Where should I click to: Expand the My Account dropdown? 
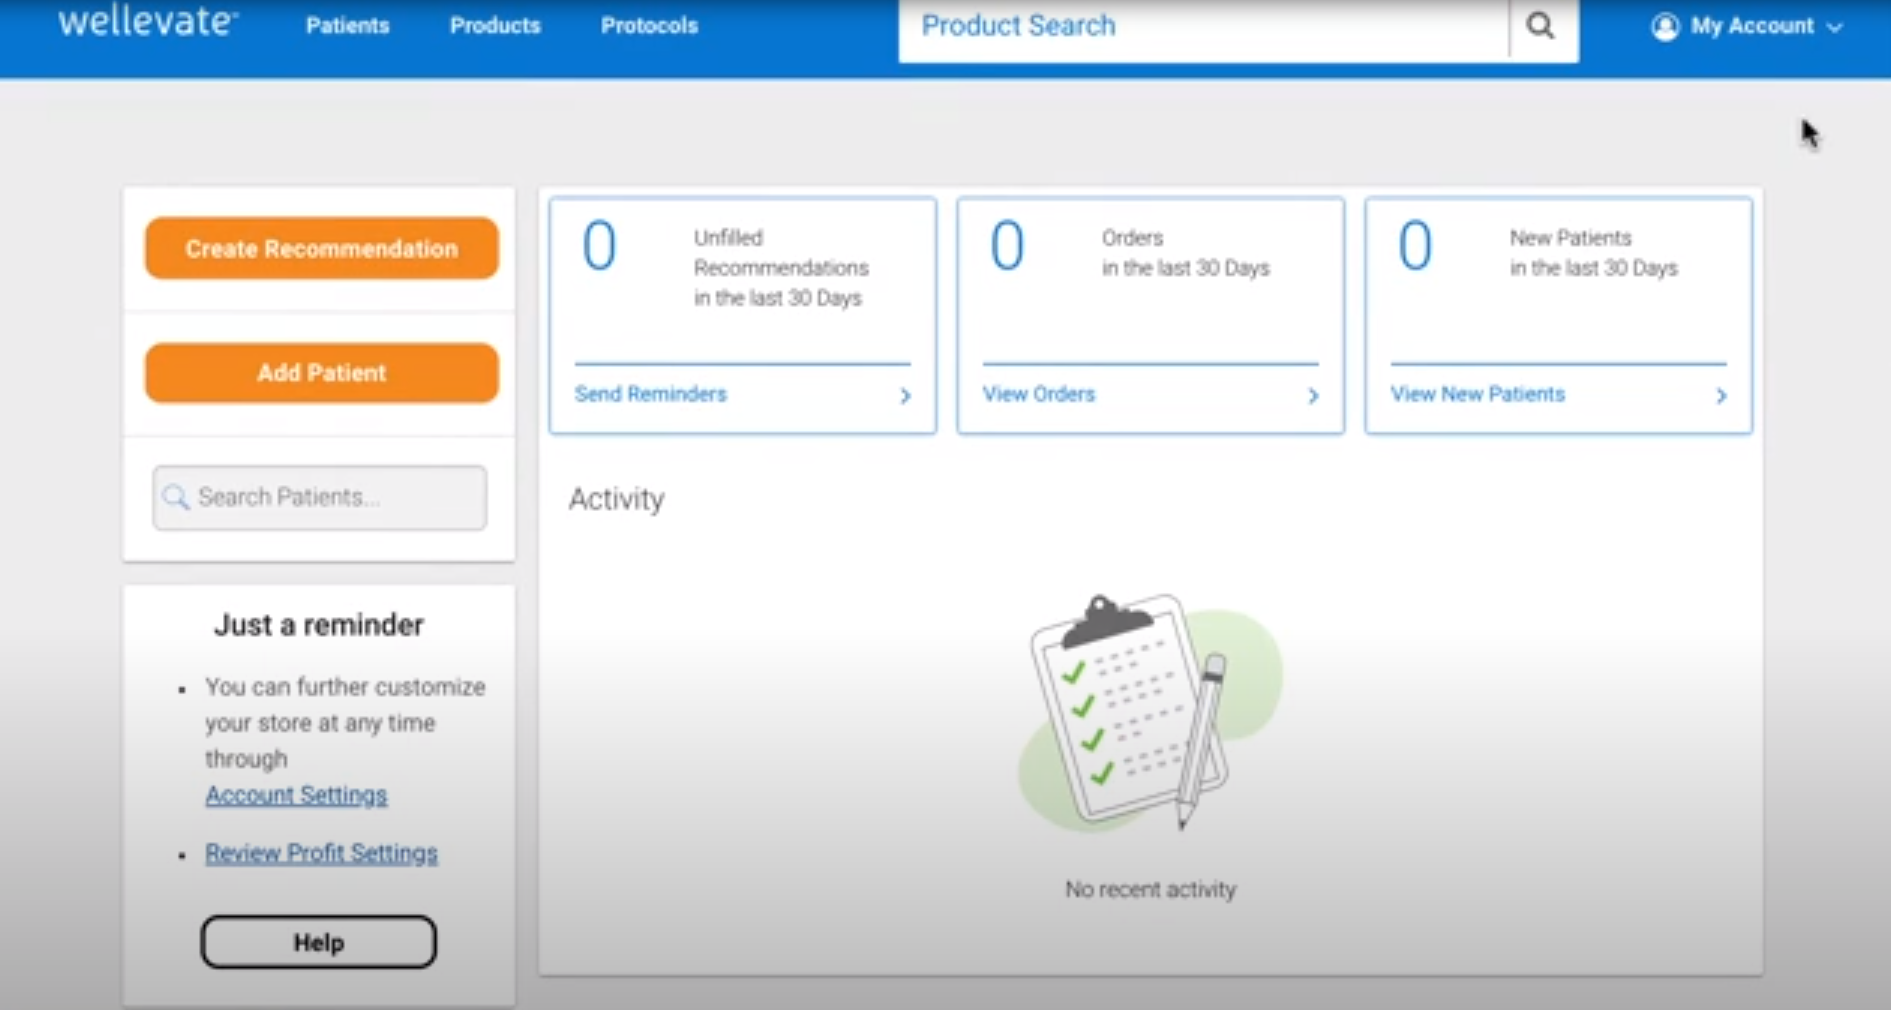coord(1836,27)
